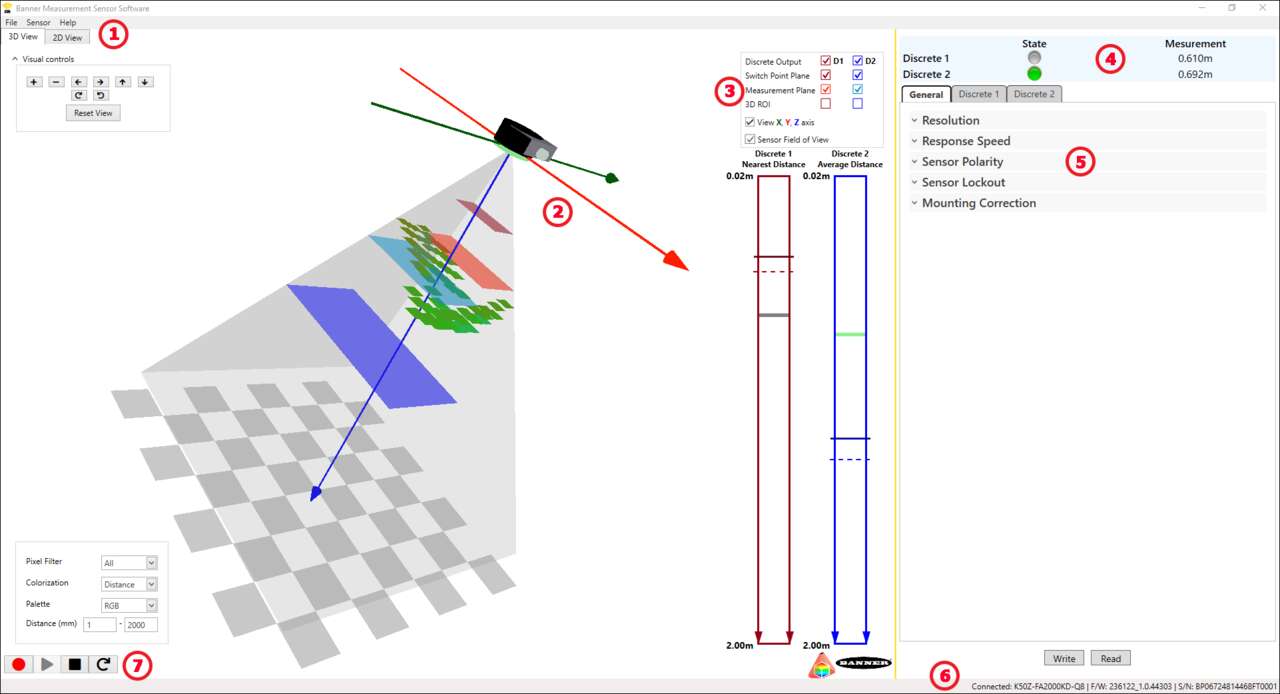Expand the Resolution section

(x=1086, y=120)
